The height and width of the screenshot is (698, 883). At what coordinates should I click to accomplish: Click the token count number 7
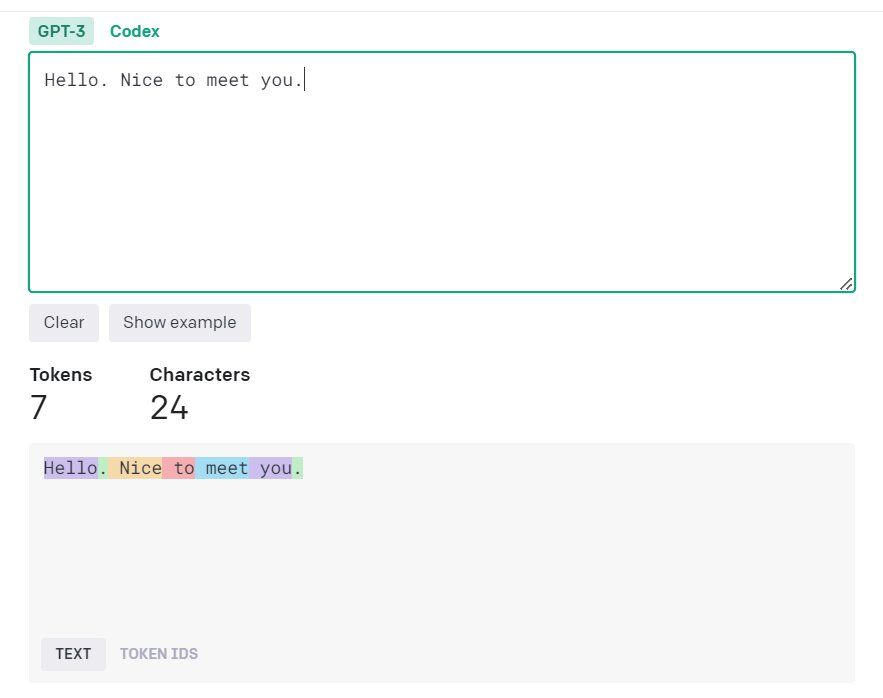pyautogui.click(x=39, y=408)
